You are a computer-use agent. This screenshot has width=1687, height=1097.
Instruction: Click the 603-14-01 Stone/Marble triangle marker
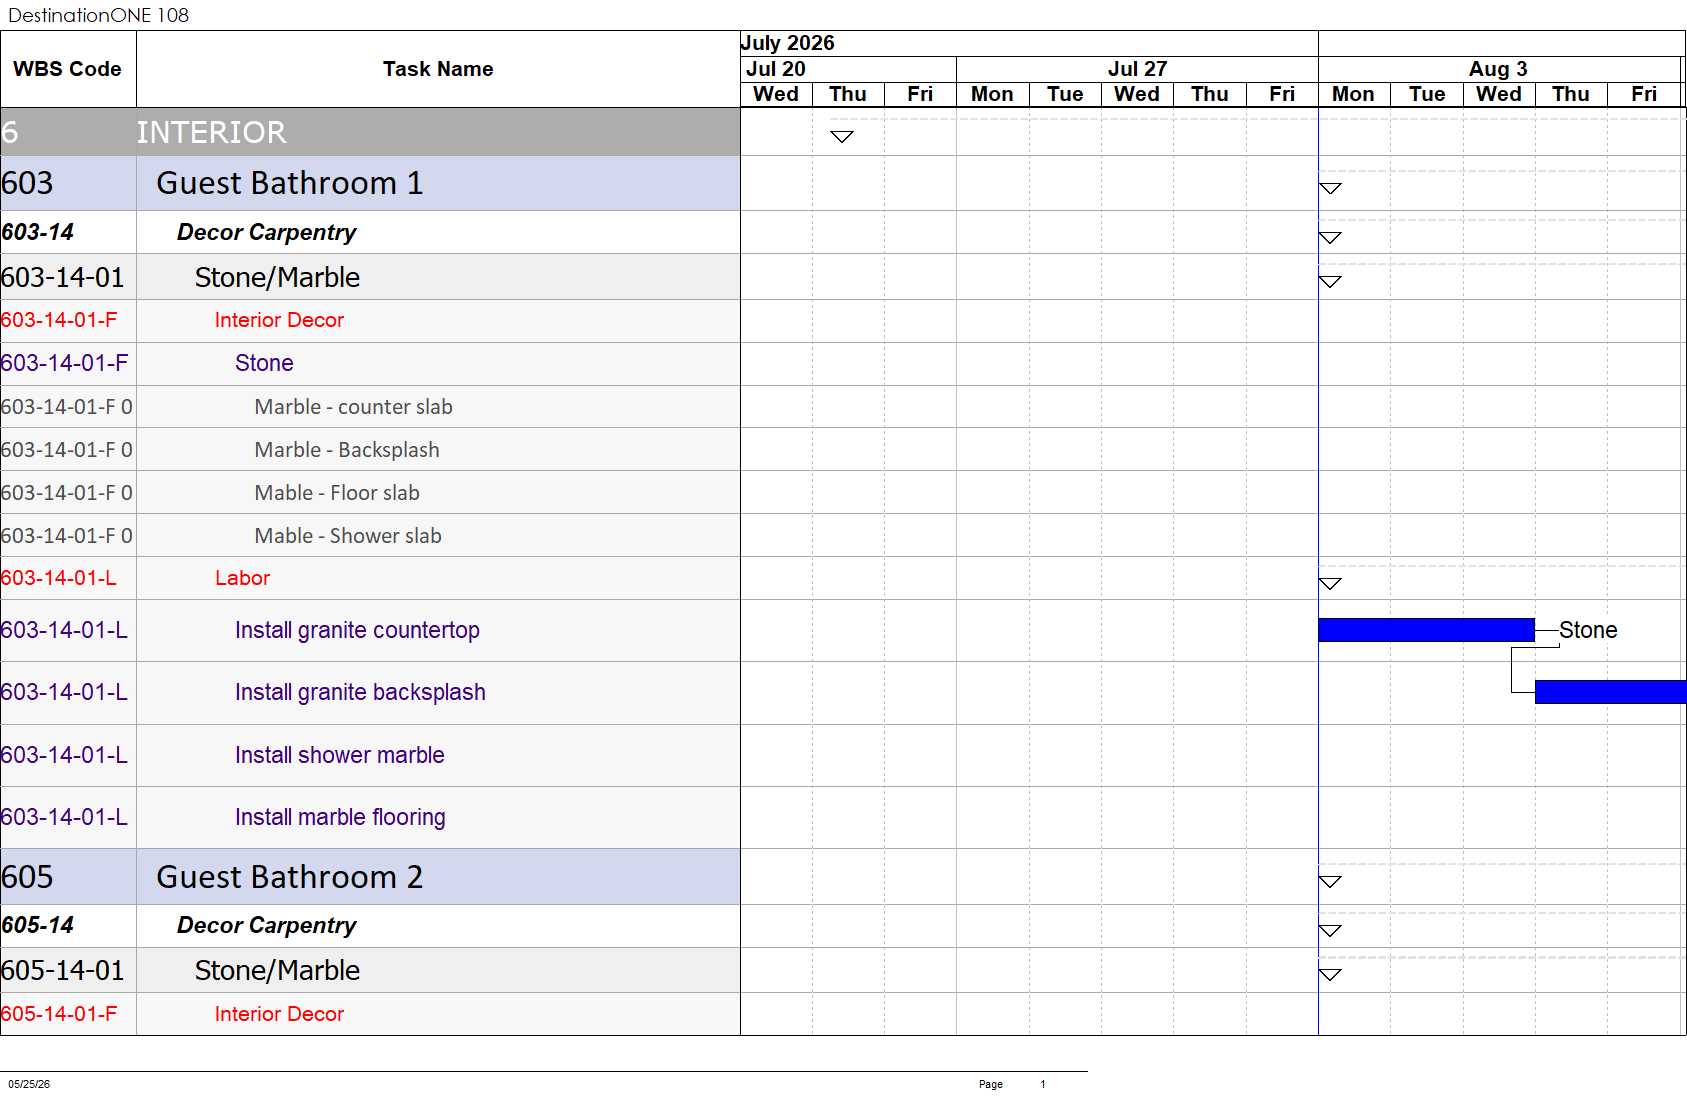pos(1330,281)
